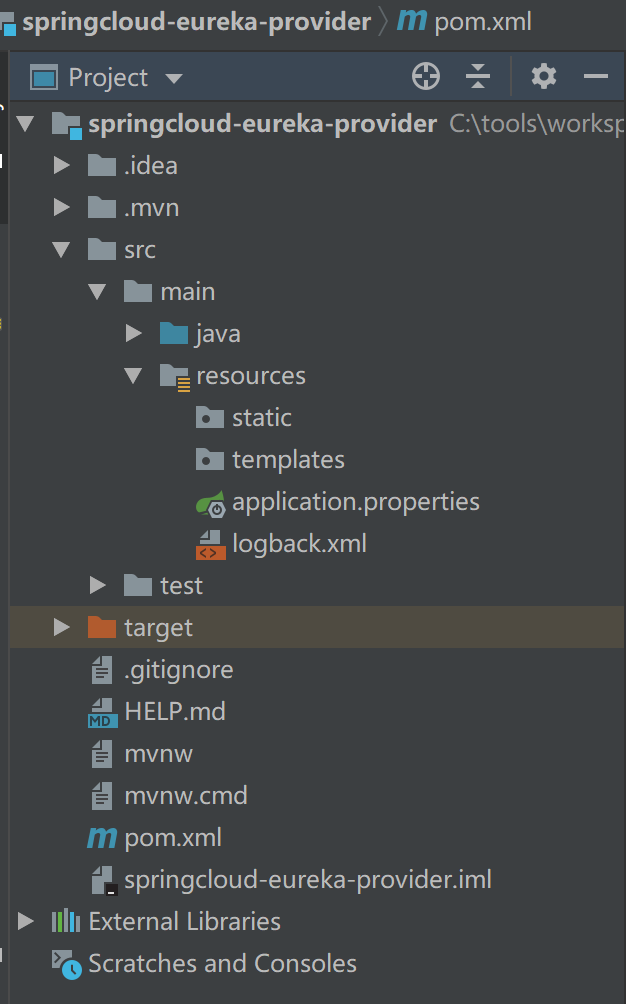Click the blue java source root icon
Screen dimensions: 626x1004
pos(173,333)
